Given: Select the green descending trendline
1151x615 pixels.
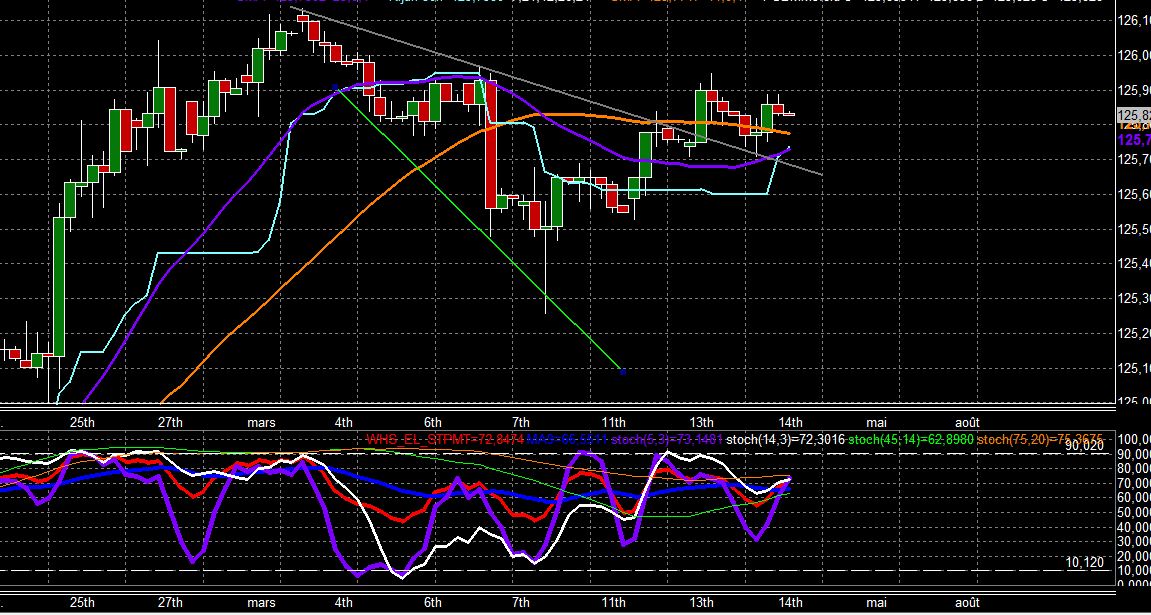Looking at the screenshot, I should tap(477, 228).
